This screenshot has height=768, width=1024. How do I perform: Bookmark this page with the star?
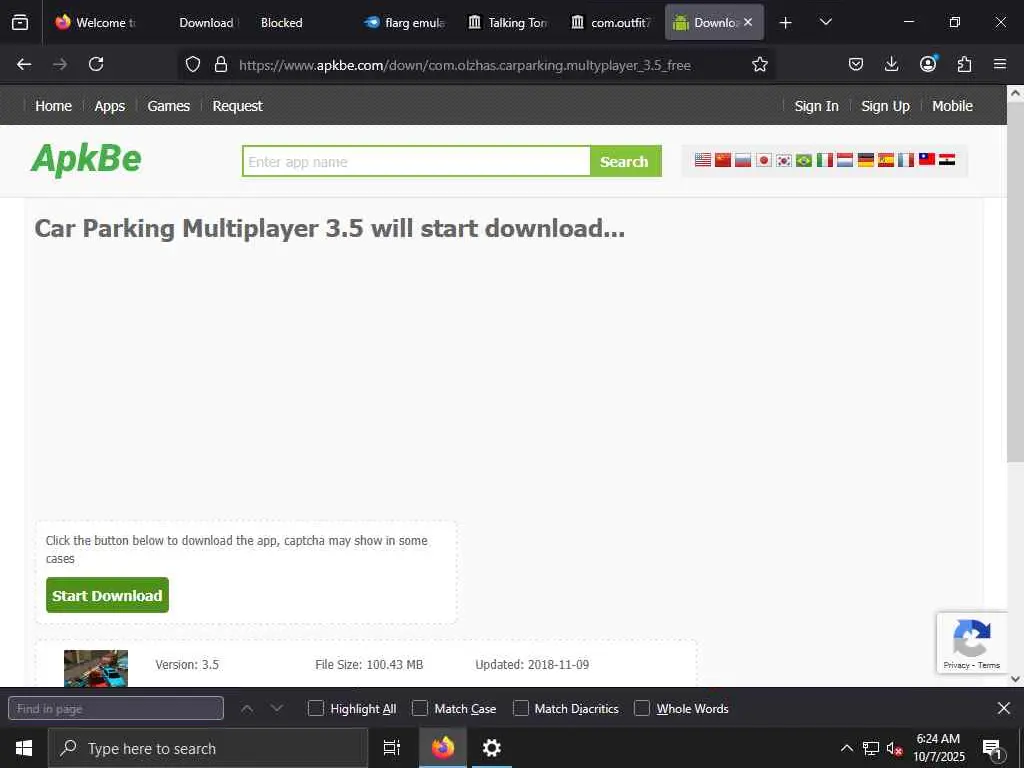tap(760, 64)
